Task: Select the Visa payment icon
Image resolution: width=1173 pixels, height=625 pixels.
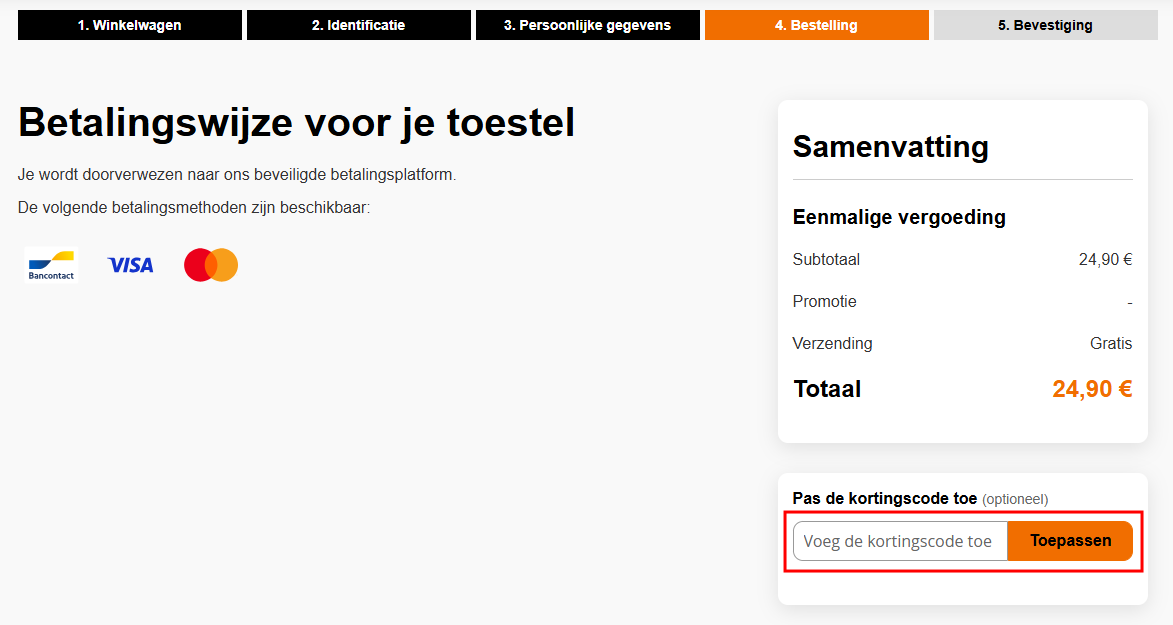Action: pyautogui.click(x=130, y=264)
